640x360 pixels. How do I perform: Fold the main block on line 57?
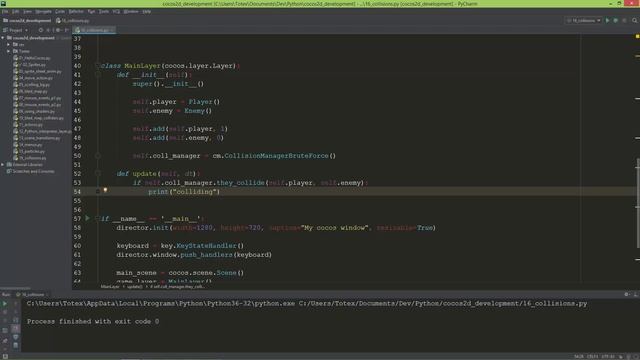[x=98, y=218]
